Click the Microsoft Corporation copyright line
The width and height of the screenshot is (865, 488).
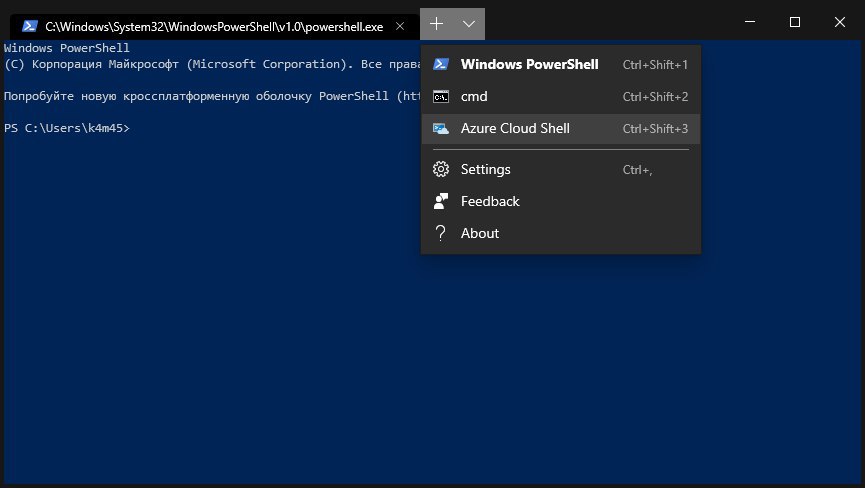(212, 64)
